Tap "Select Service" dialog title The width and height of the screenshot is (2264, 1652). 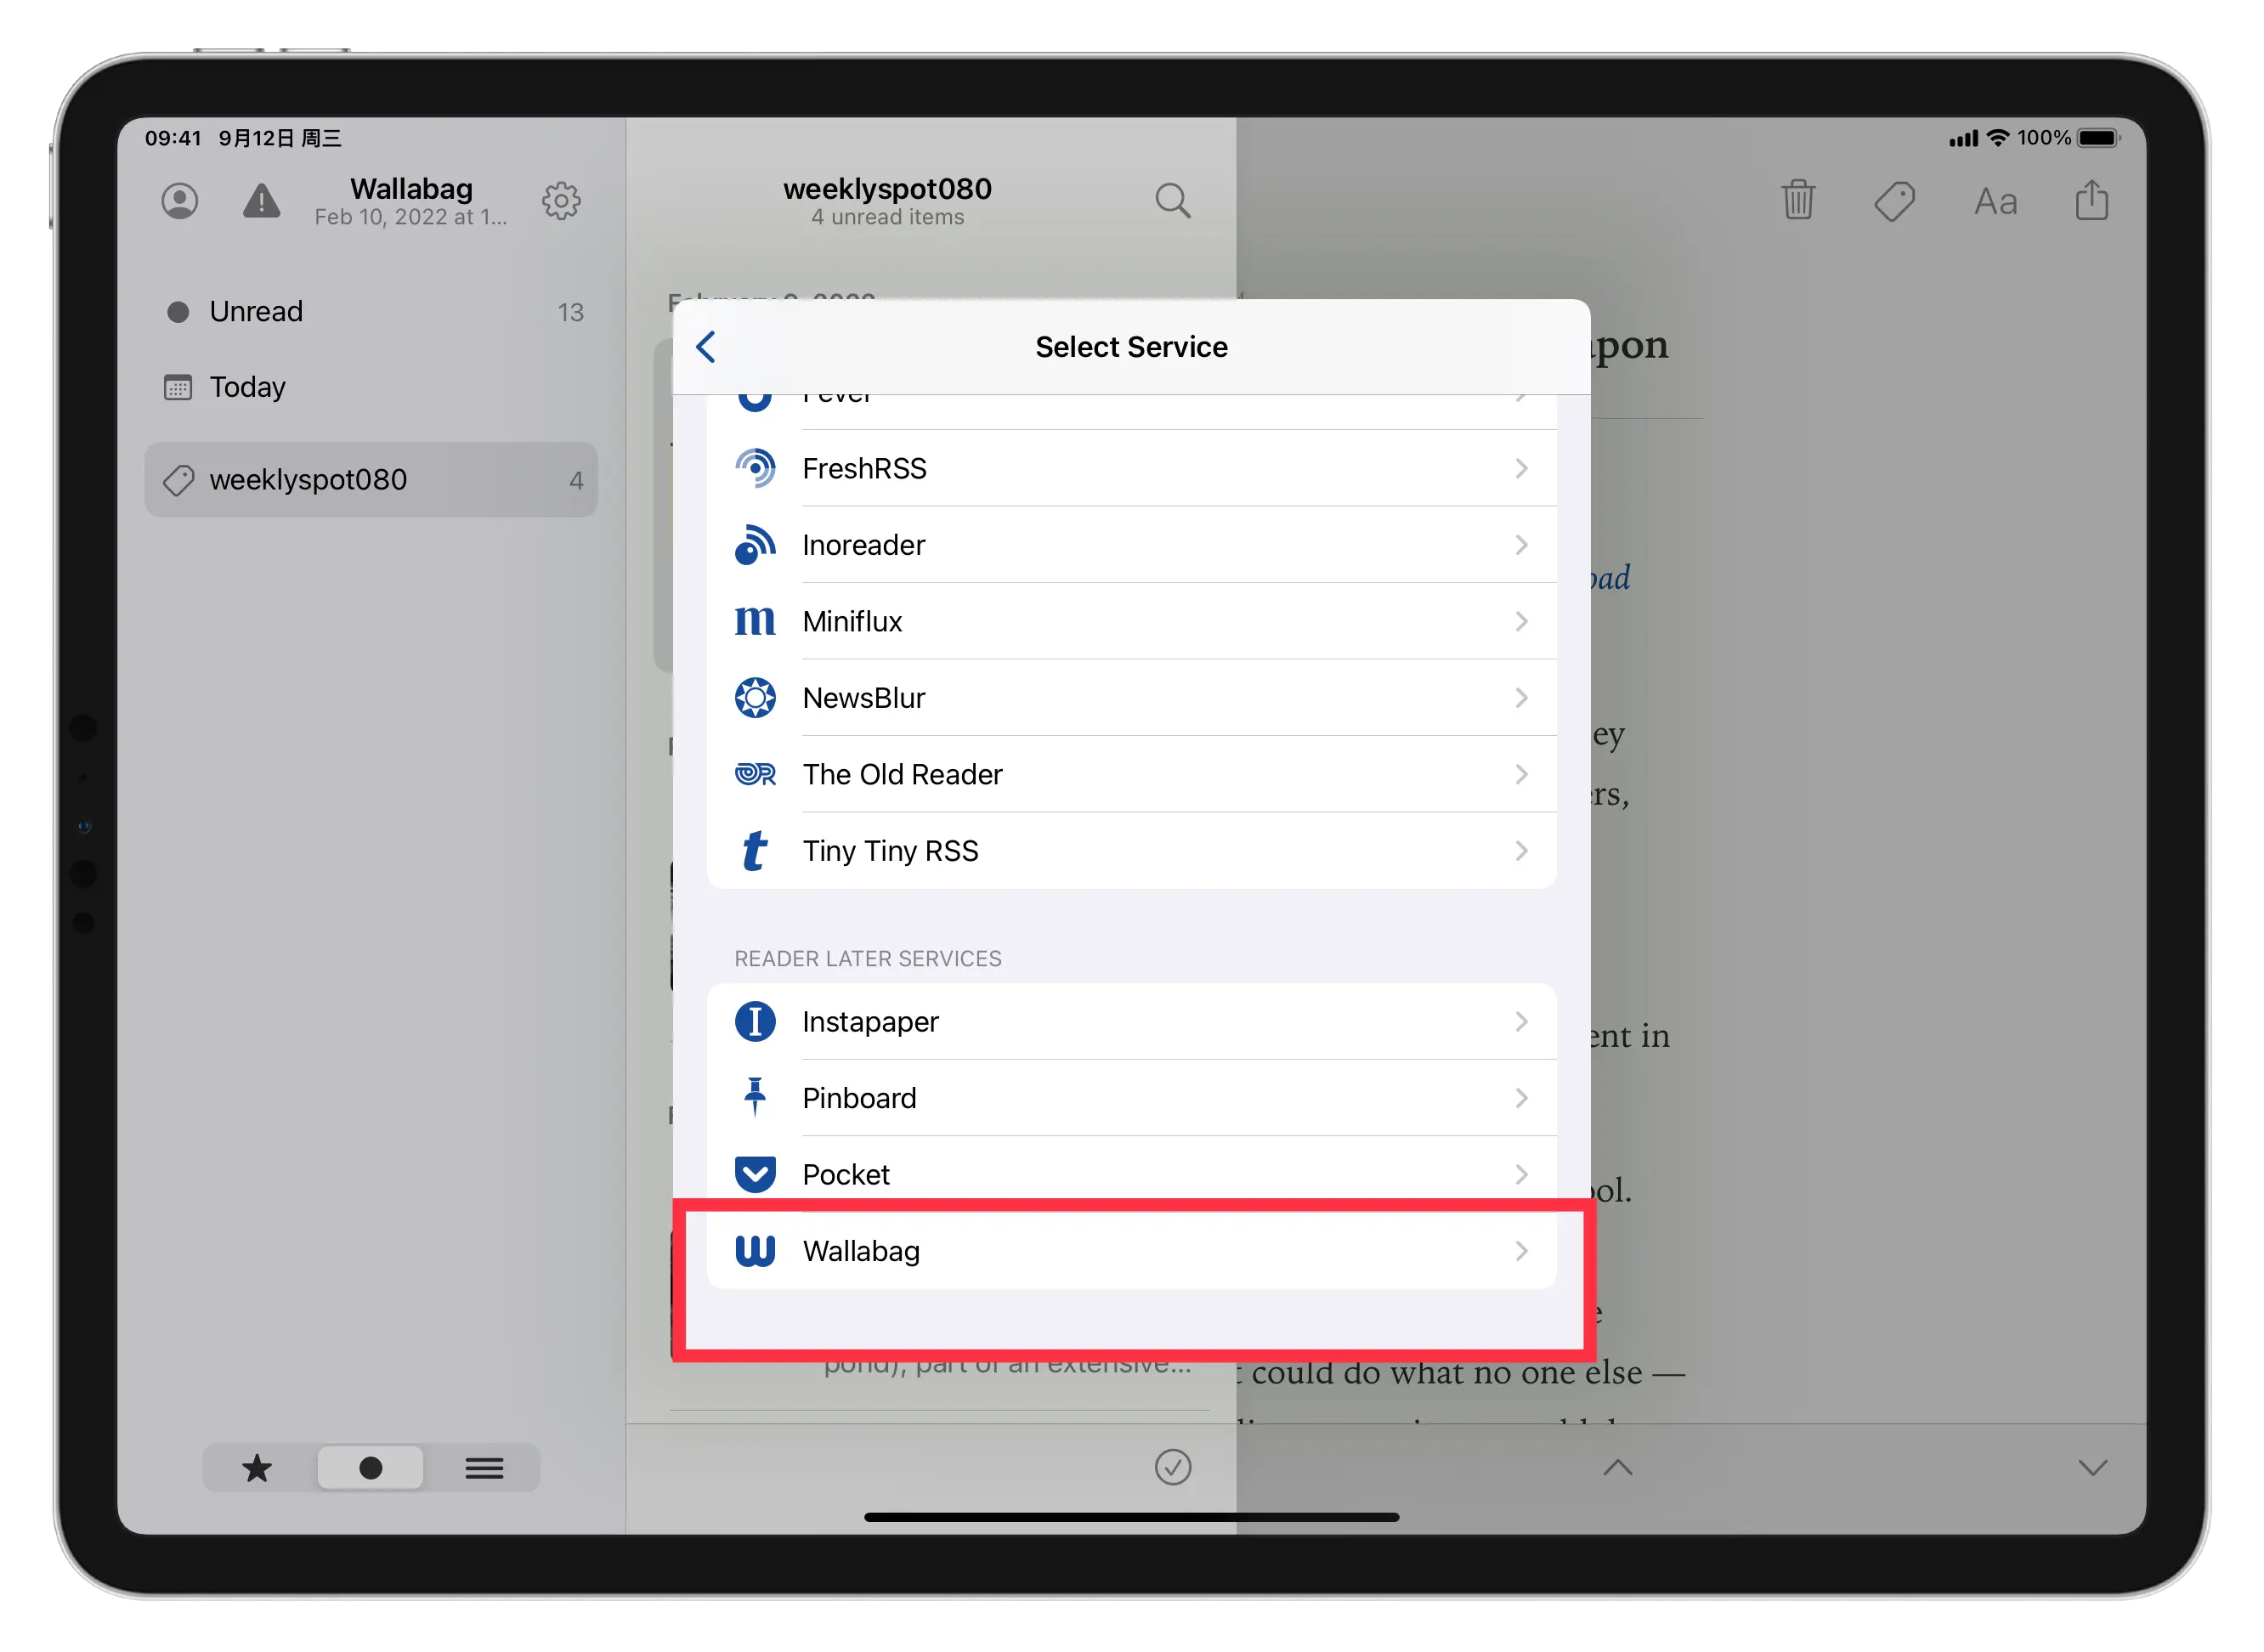click(1131, 347)
